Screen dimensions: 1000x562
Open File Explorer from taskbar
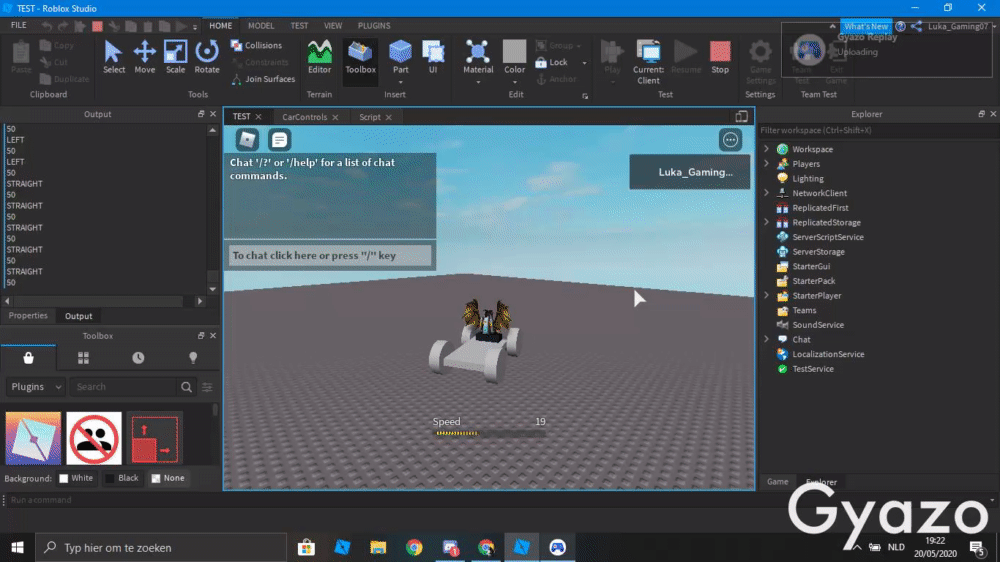click(378, 547)
